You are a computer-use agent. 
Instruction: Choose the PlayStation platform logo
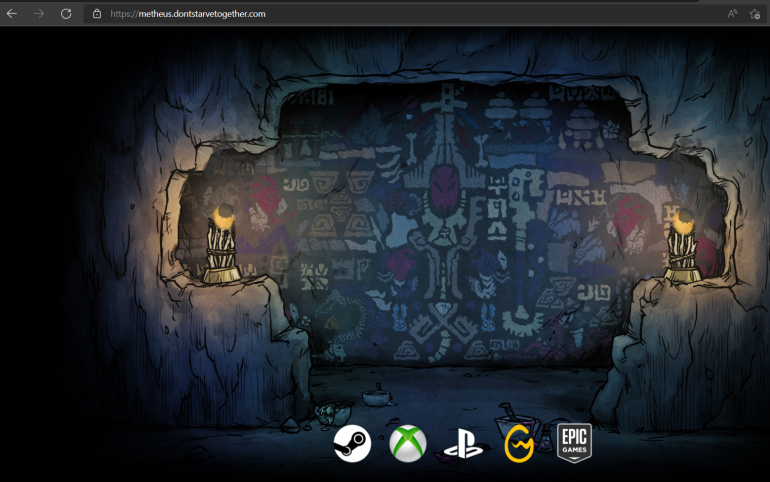(463, 444)
